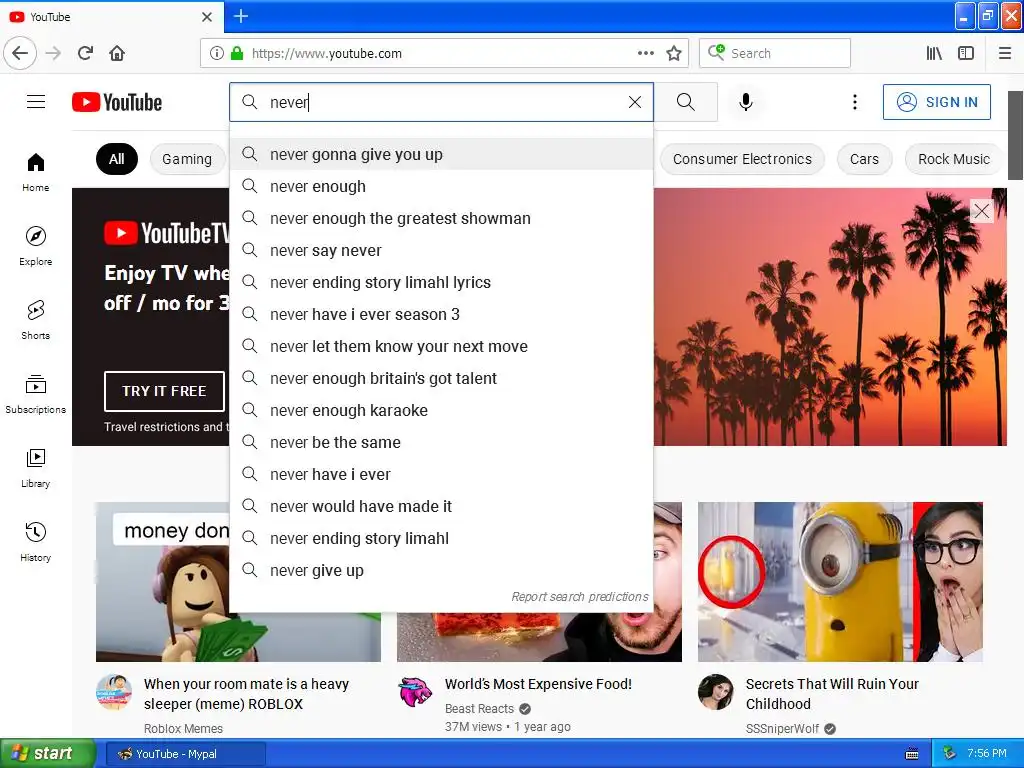Choose suggestion never have i ever season 3
This screenshot has height=768, width=1024.
[x=441, y=314]
